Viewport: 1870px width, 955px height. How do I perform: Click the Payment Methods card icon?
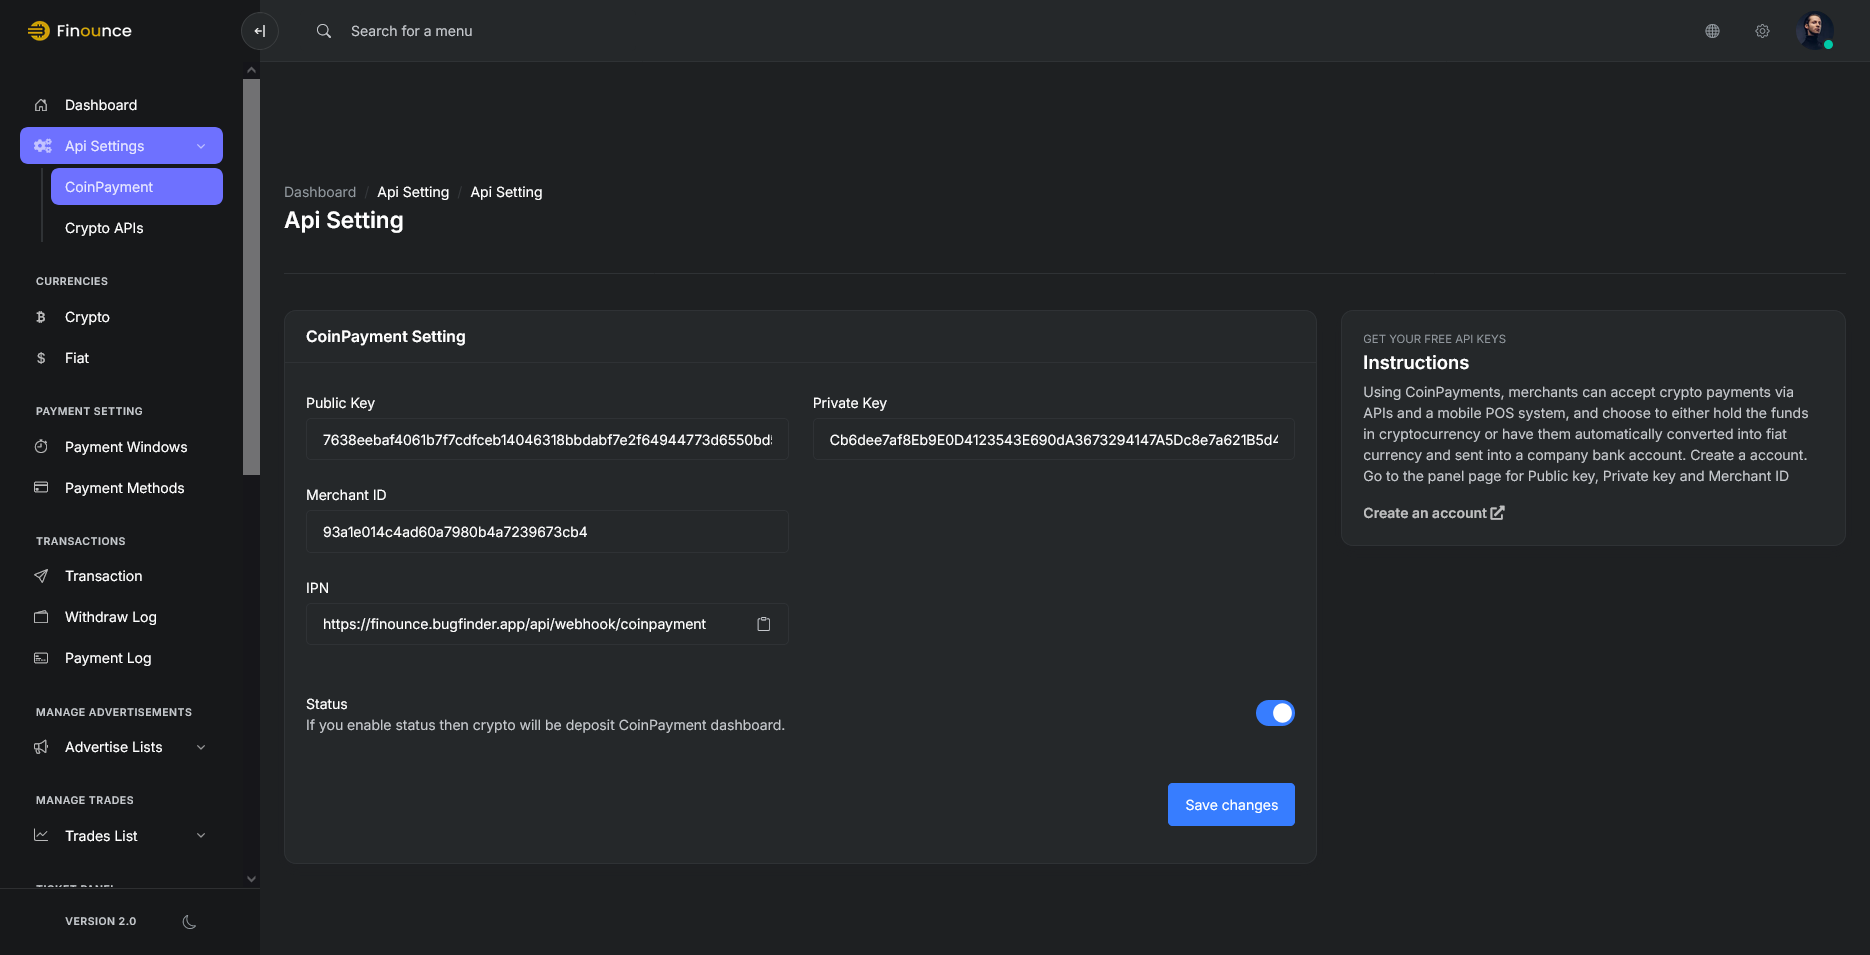tap(41, 488)
